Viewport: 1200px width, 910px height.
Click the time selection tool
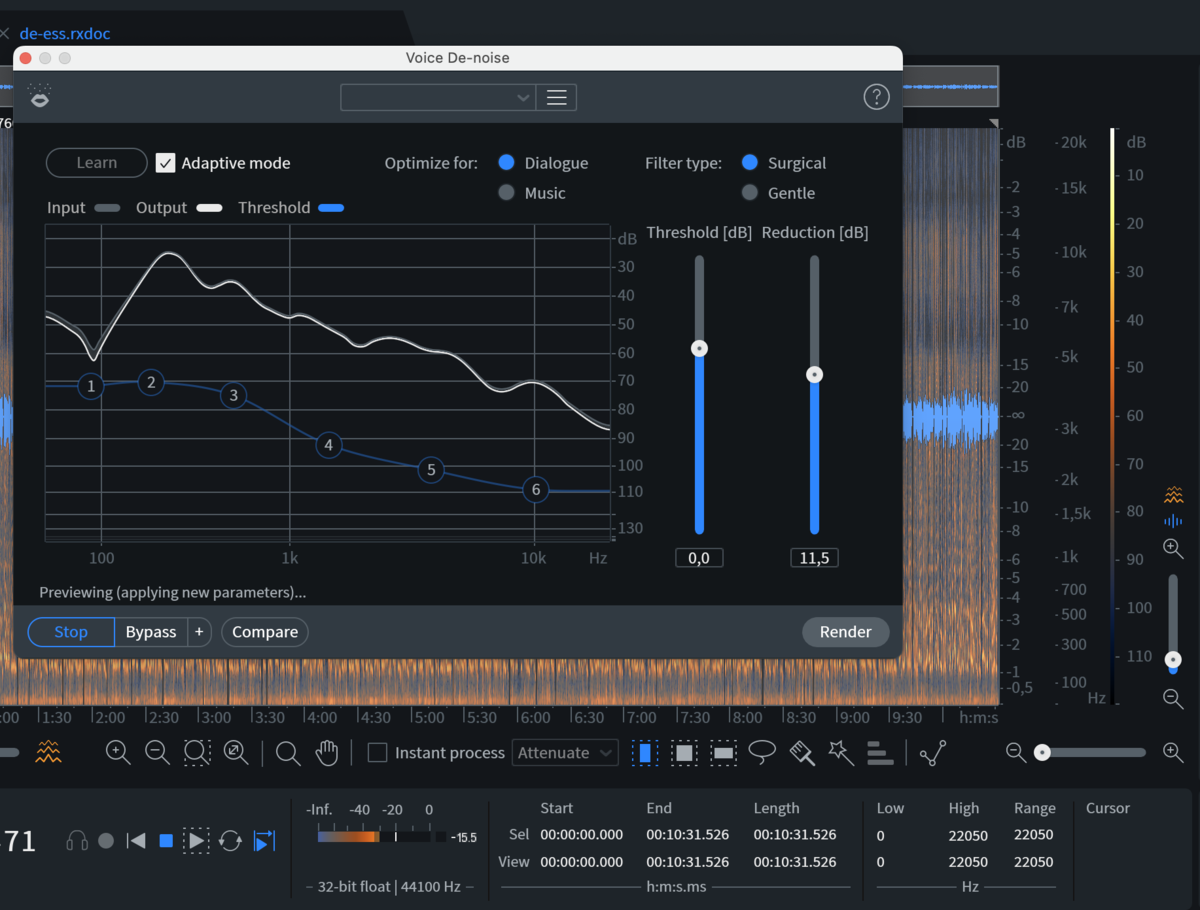click(x=646, y=752)
